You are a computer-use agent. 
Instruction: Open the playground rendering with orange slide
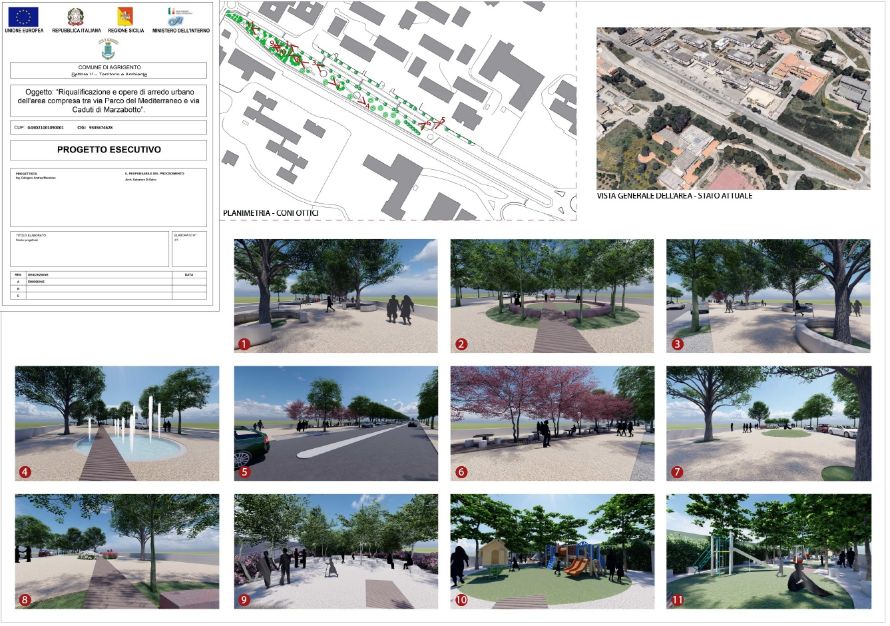click(x=552, y=551)
